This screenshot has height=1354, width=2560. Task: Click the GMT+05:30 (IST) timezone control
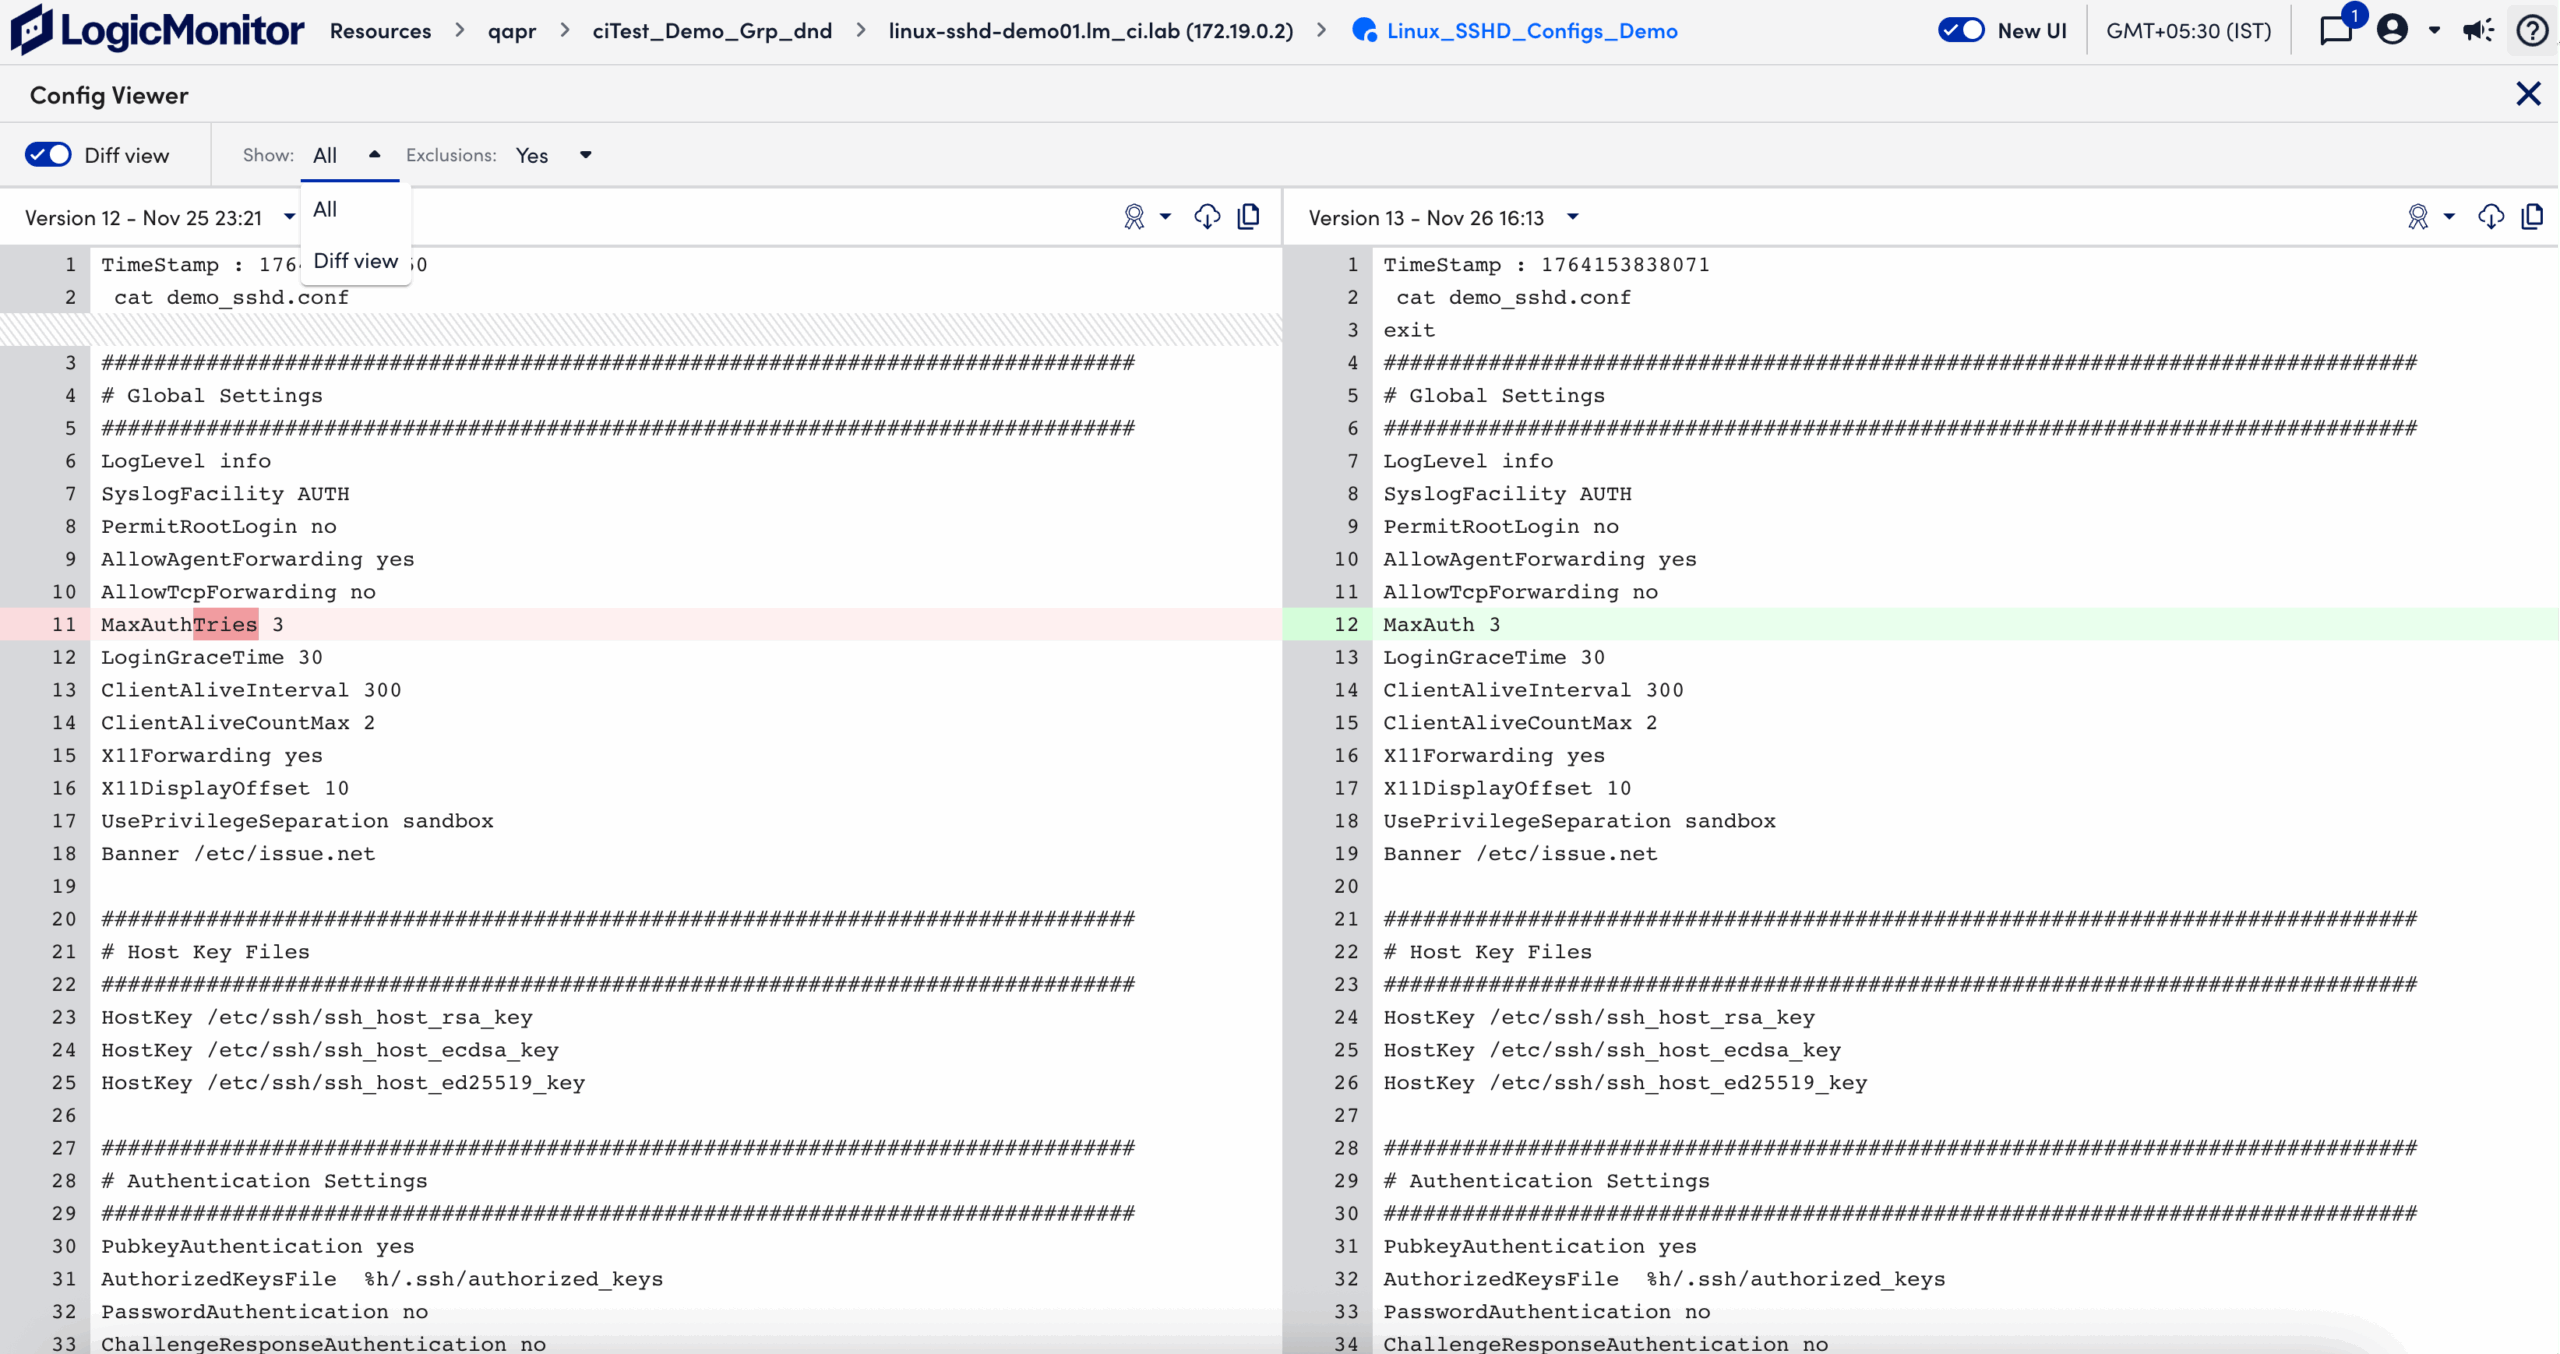2188,30
